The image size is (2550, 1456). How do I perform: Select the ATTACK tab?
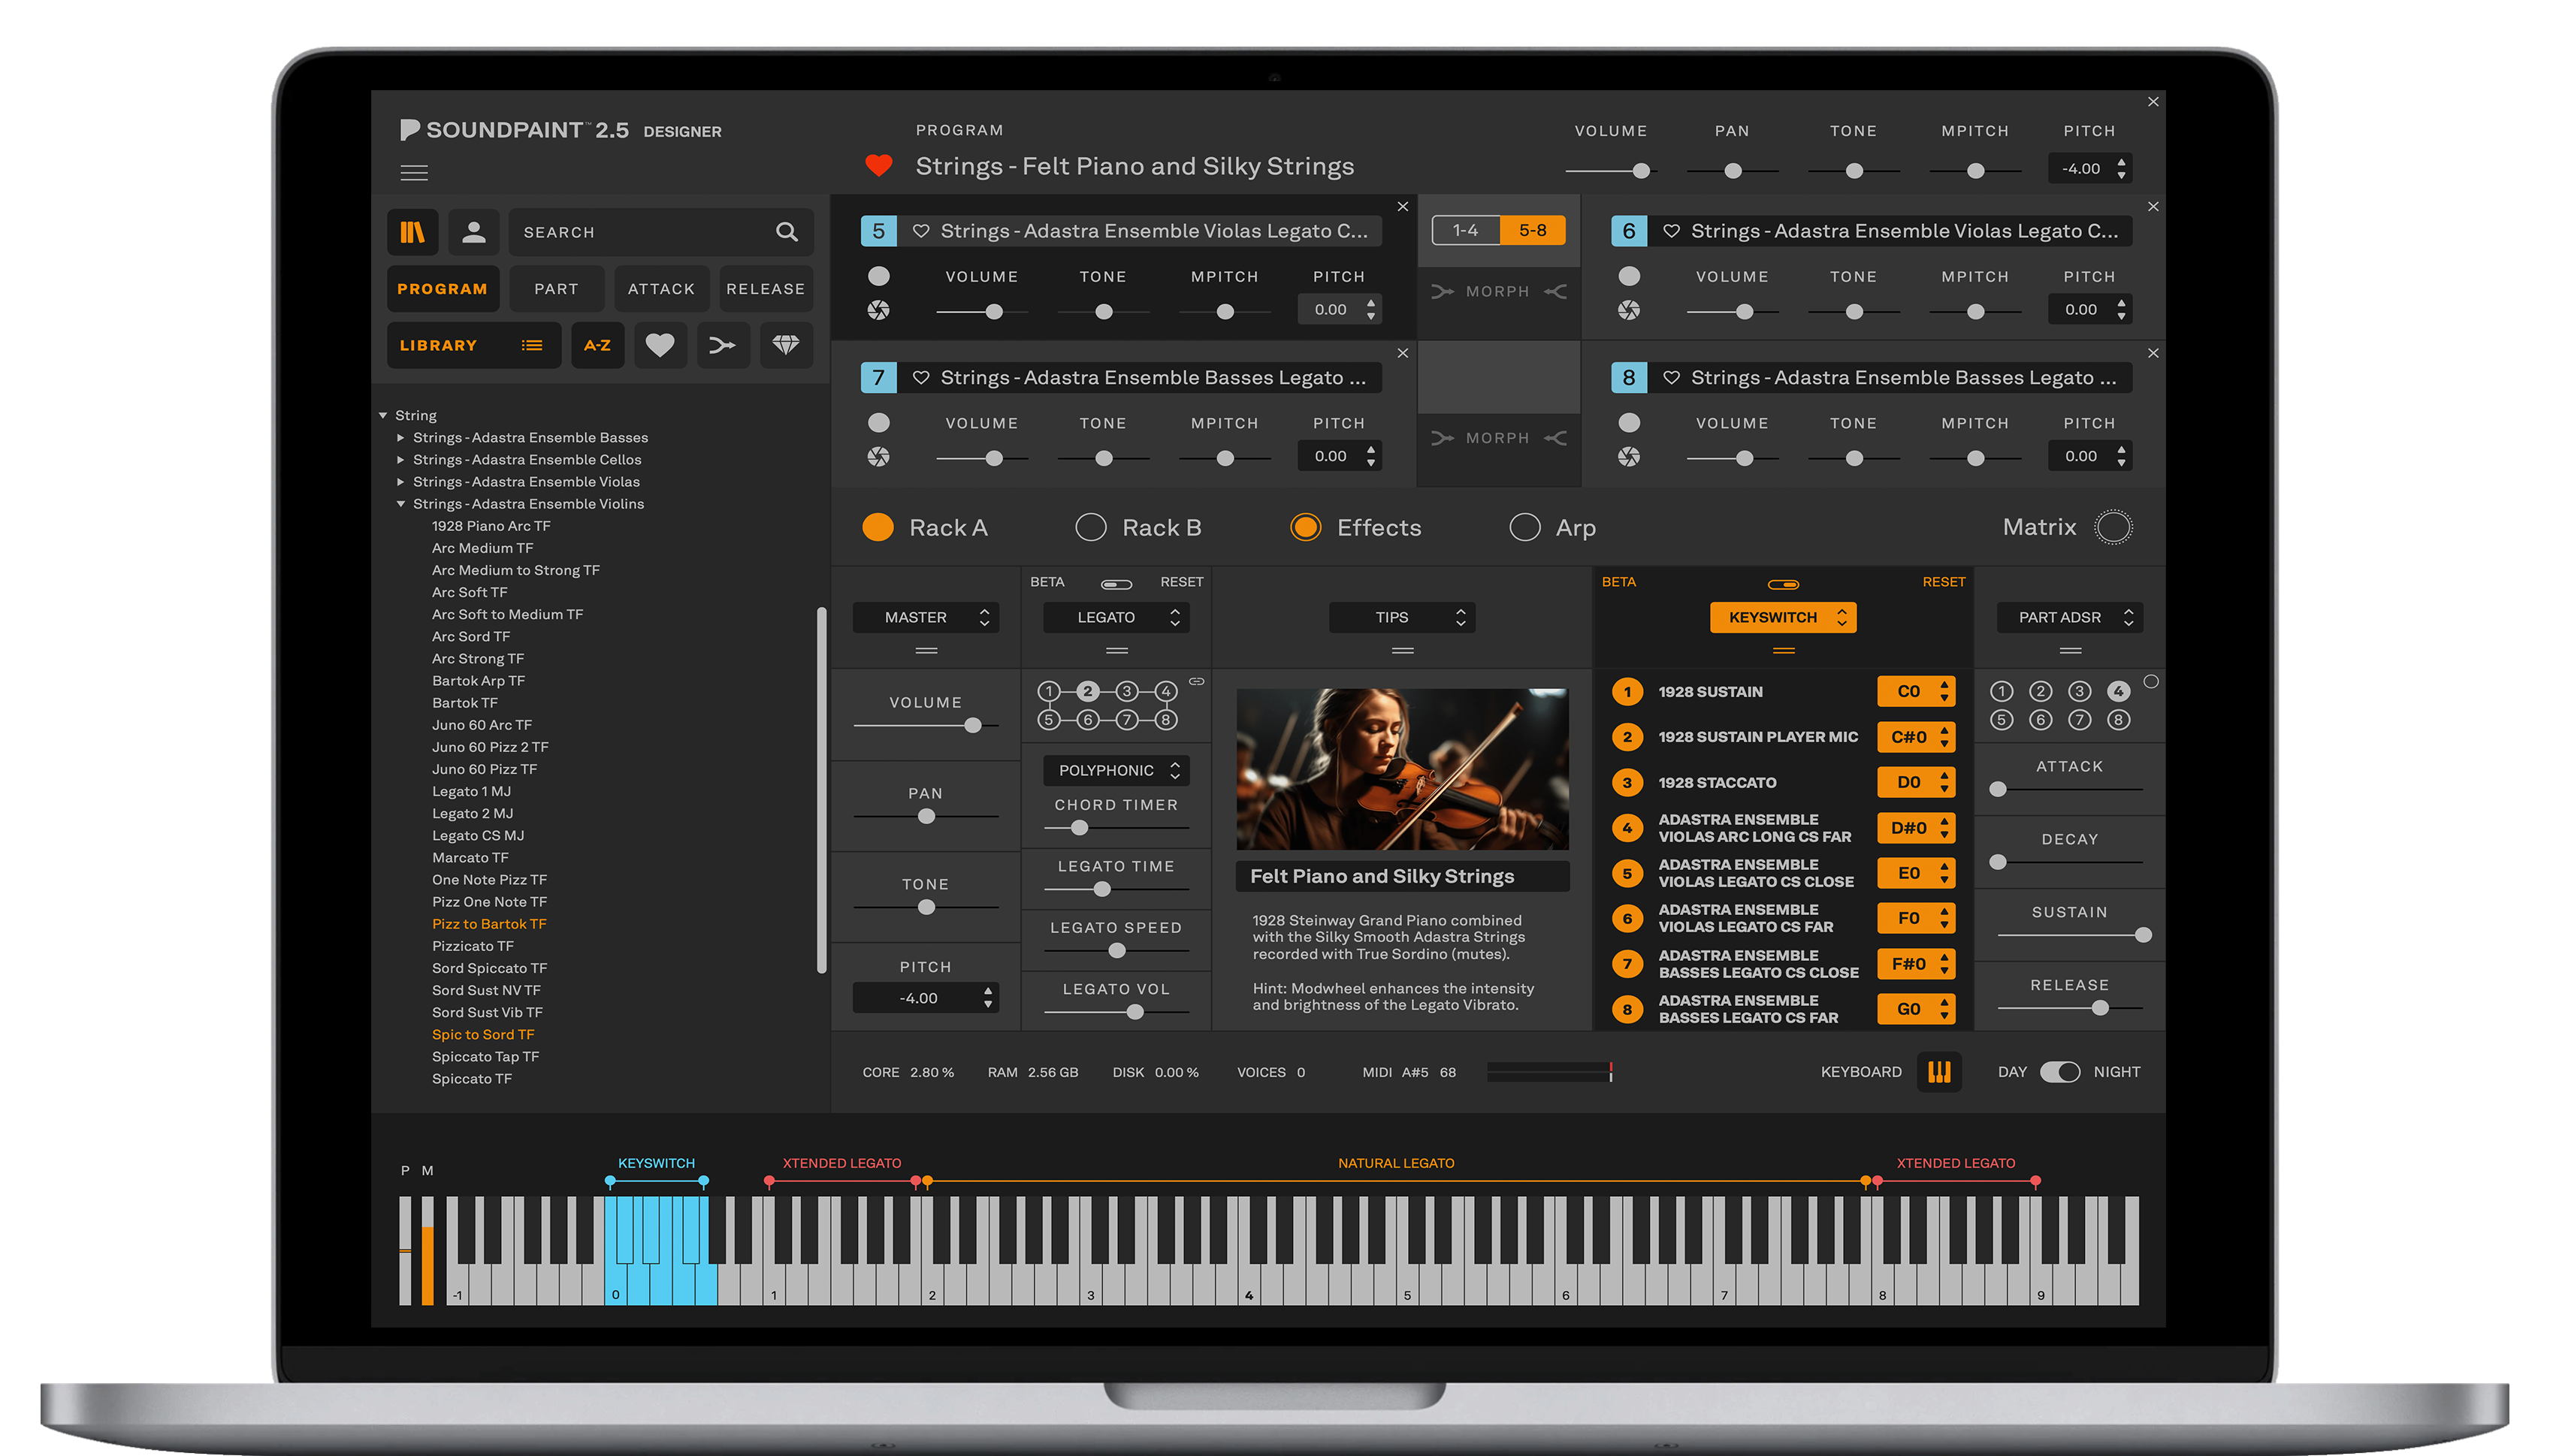click(661, 289)
